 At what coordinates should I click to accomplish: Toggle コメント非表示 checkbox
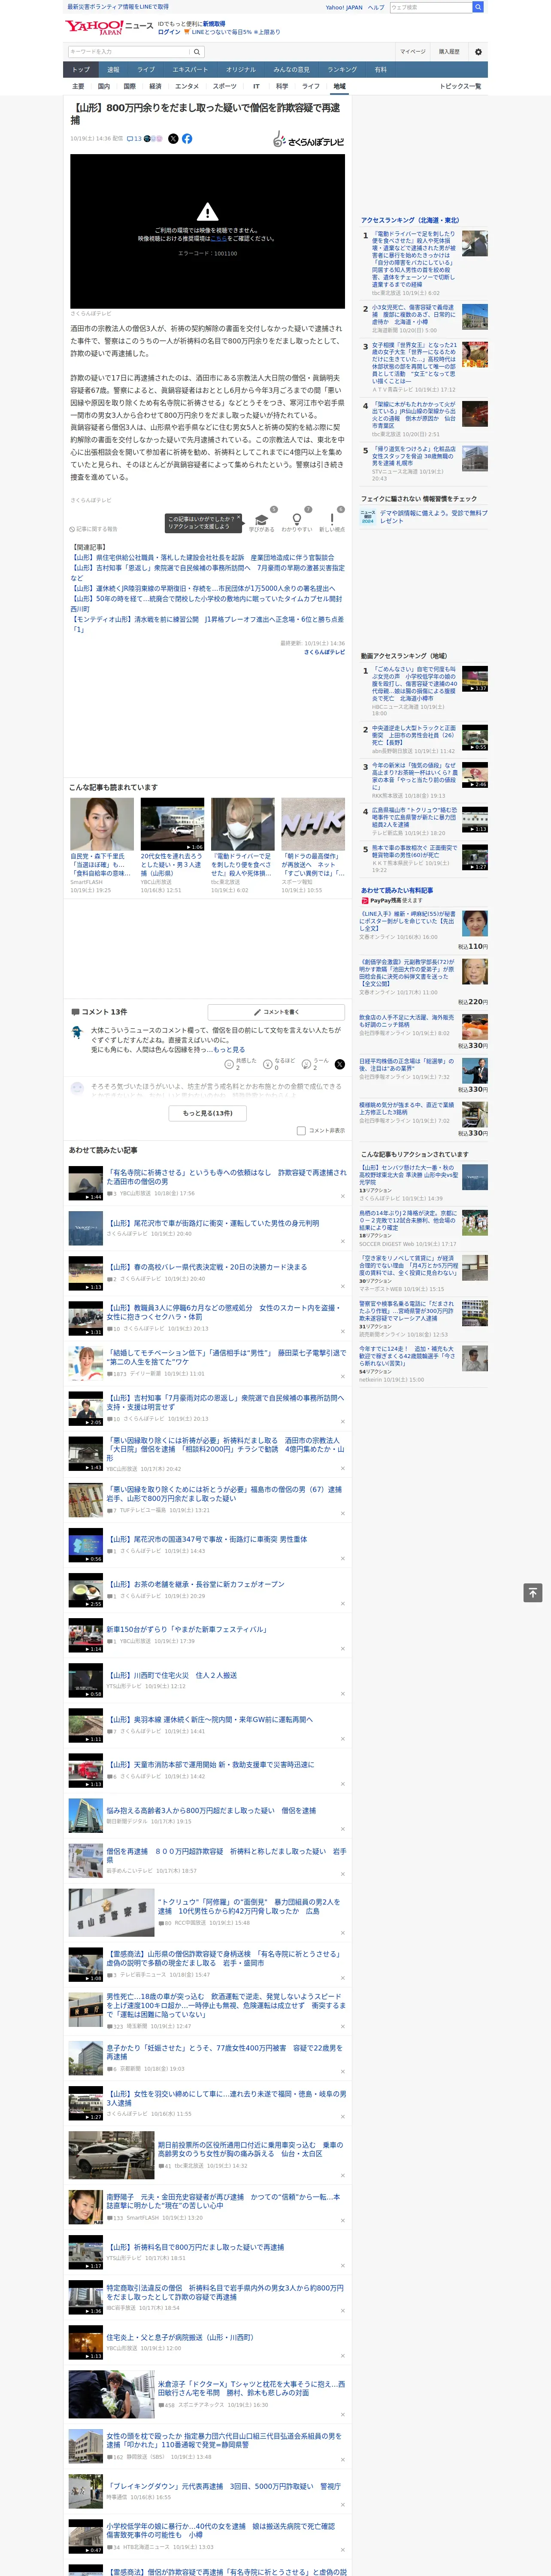(301, 1131)
